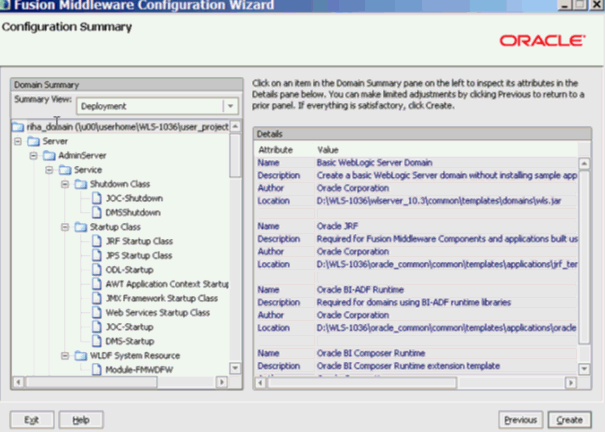Click the domain tree vertical scrollbar thumb
This screenshot has width=605, height=432.
coord(235,155)
